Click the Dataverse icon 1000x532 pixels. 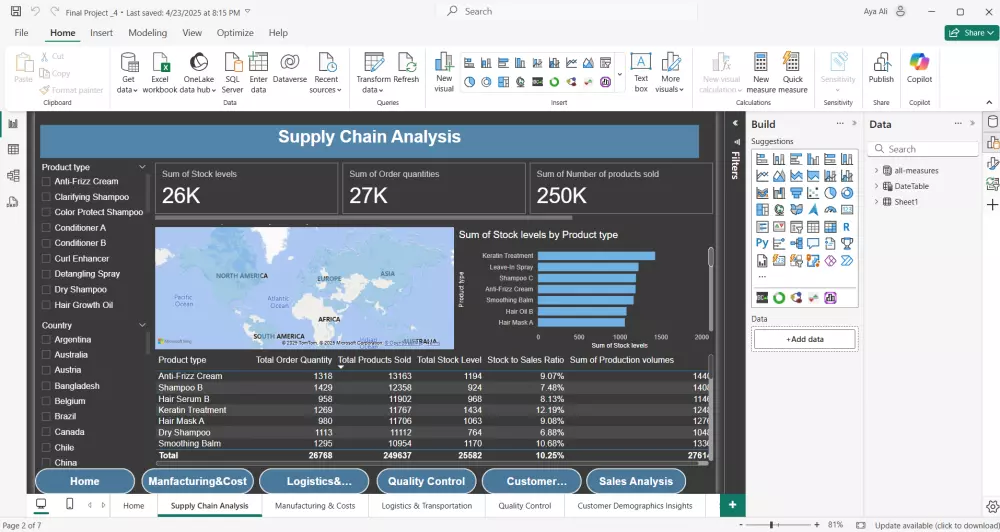tap(290, 63)
